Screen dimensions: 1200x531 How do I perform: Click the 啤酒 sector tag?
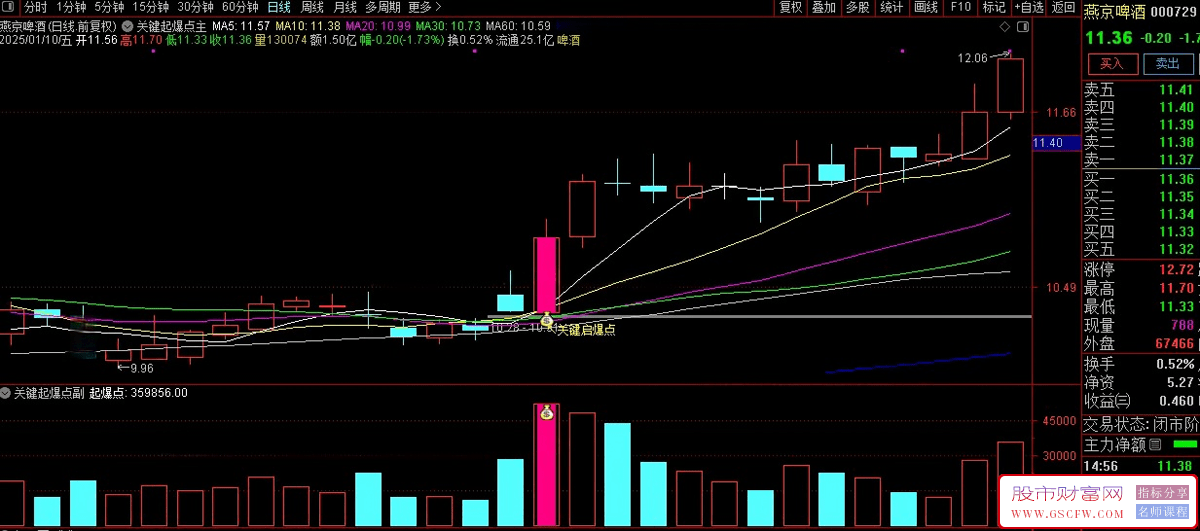[568, 40]
